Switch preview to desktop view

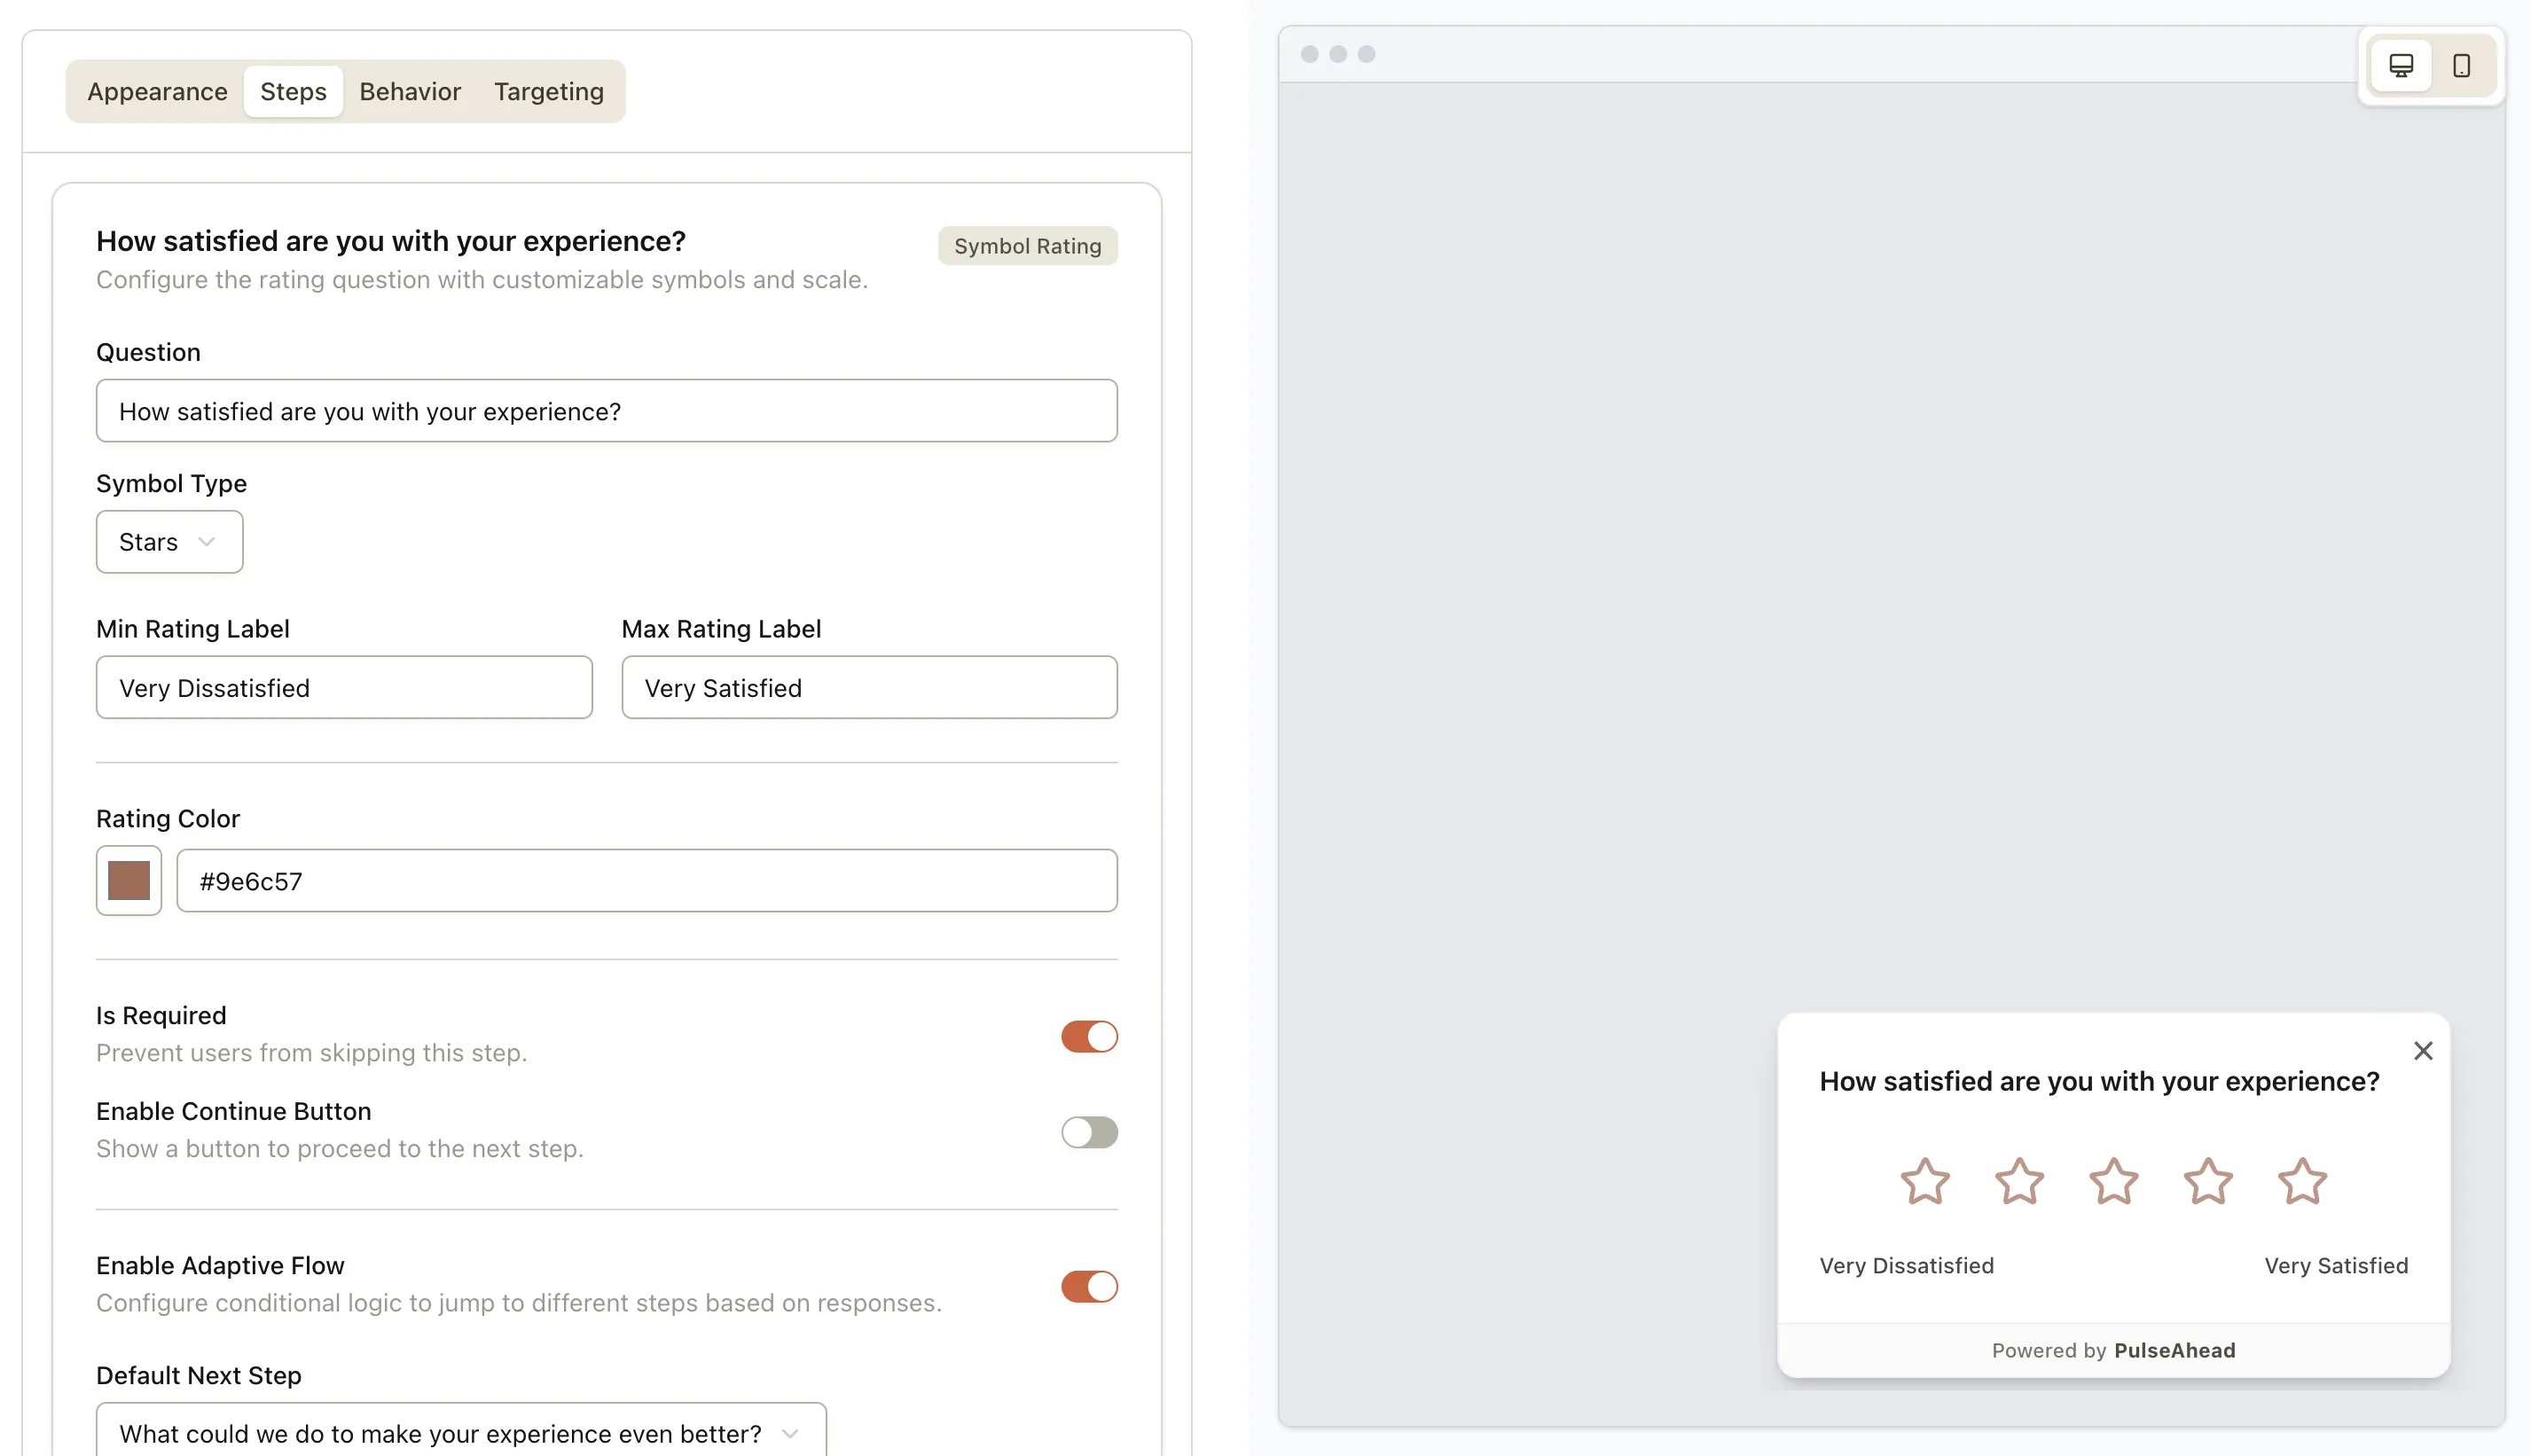(x=2401, y=66)
